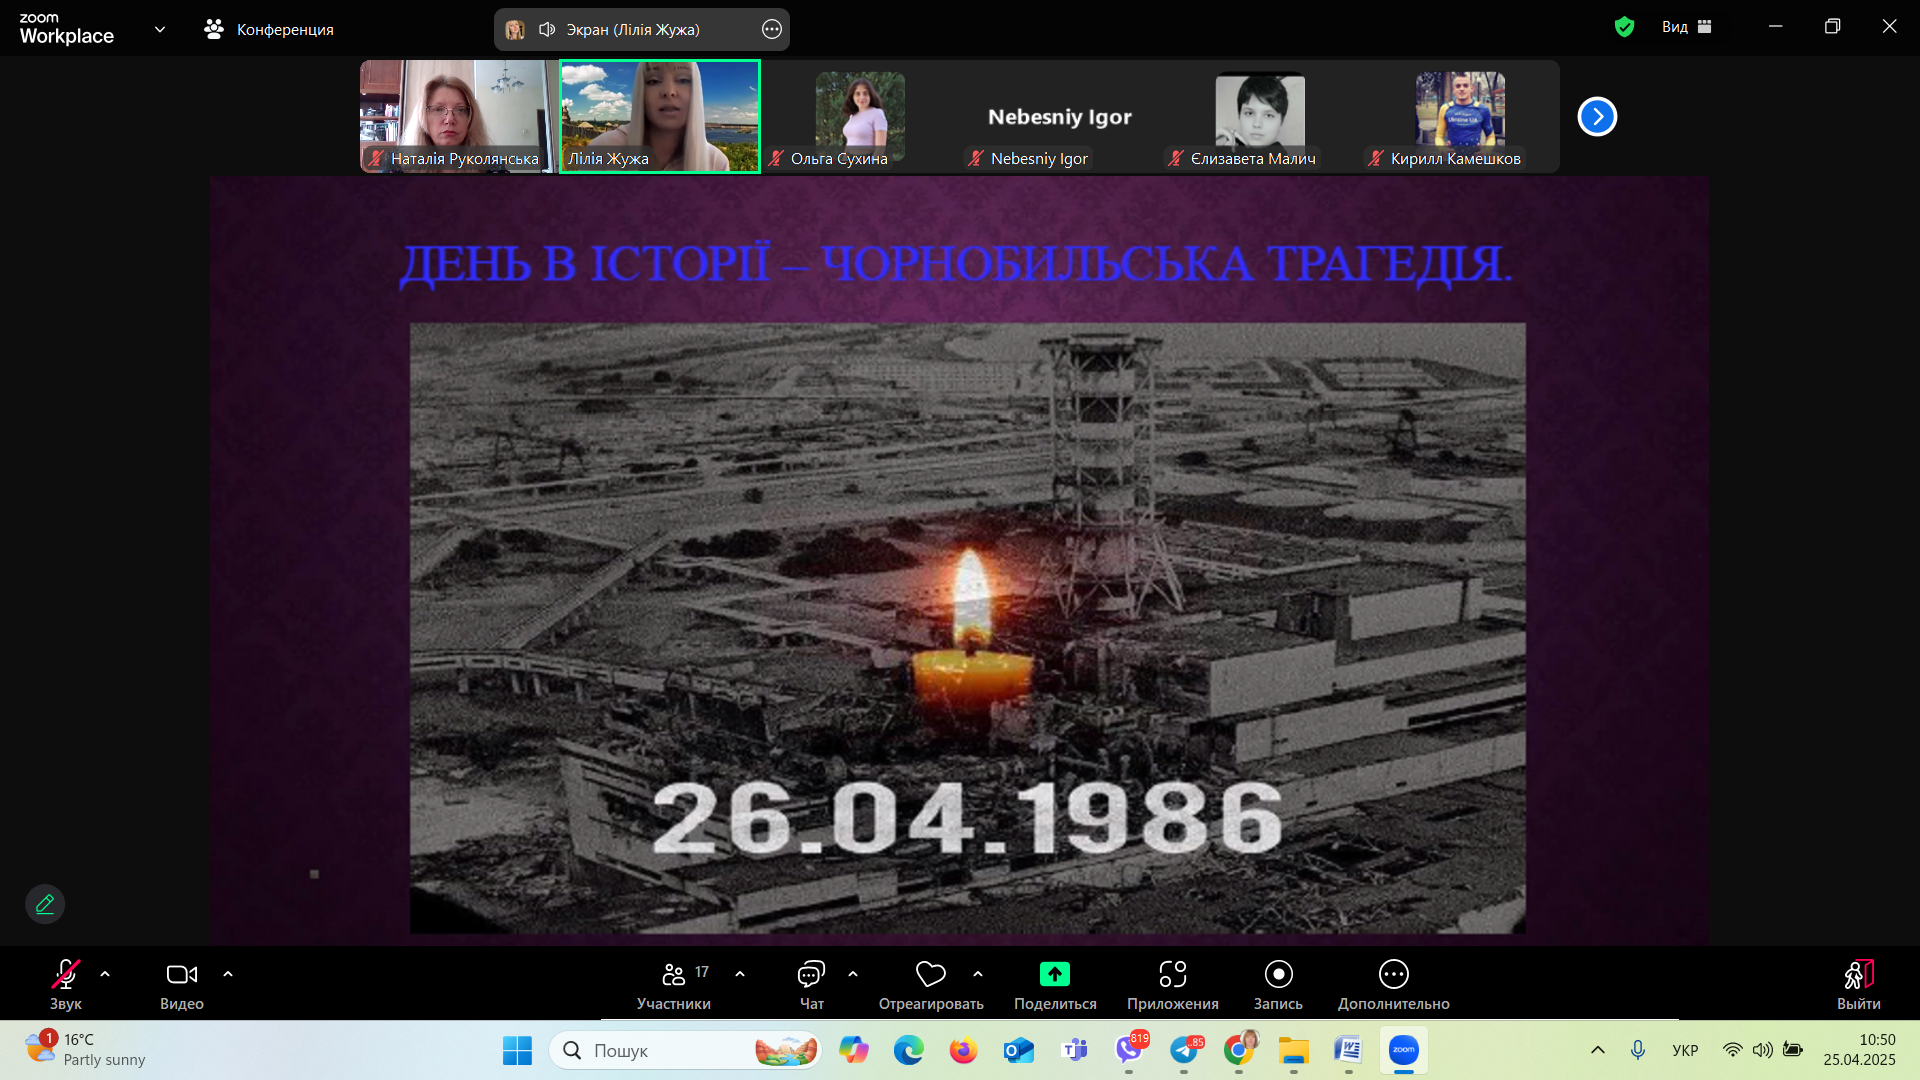
Task: Click the annotation pencil icon
Action: point(45,904)
